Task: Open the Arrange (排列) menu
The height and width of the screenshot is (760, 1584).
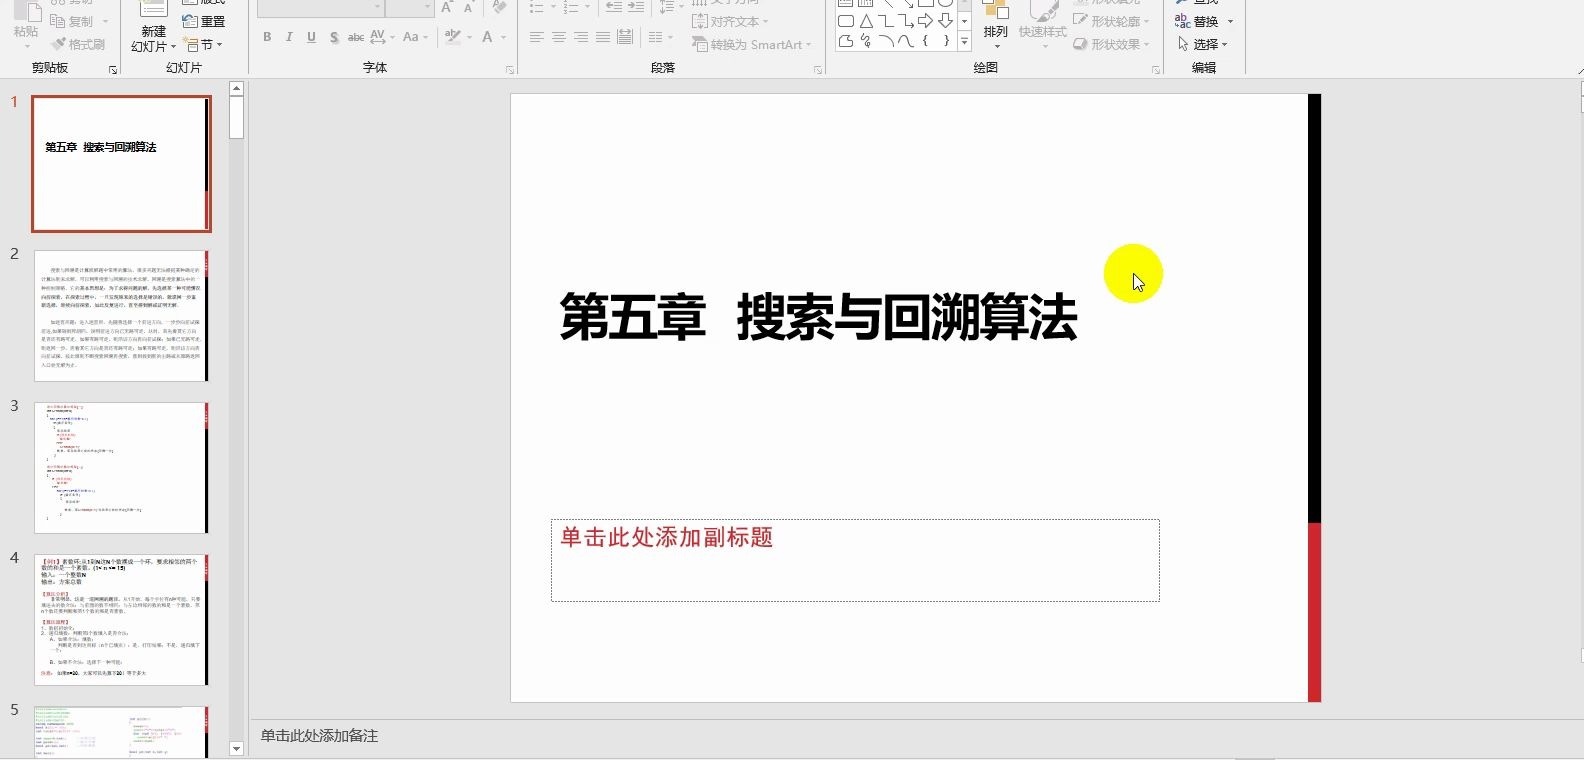Action: (x=995, y=25)
